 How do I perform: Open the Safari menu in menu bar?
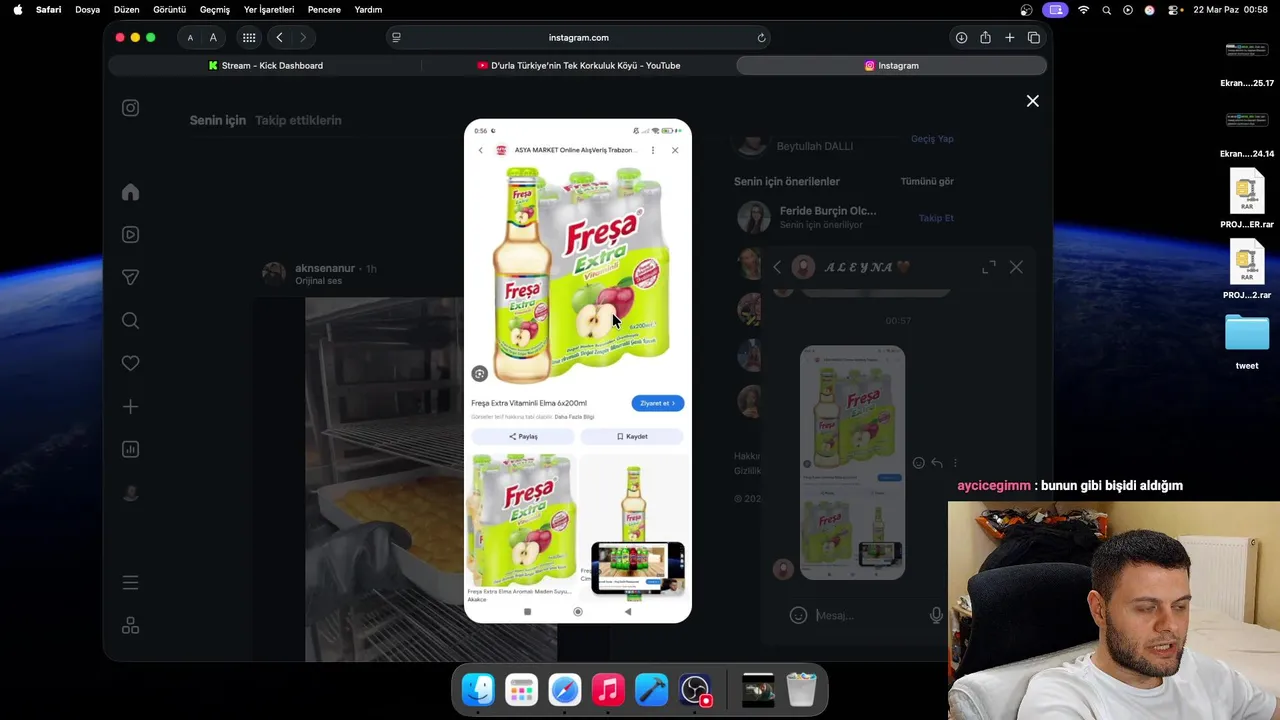[48, 9]
